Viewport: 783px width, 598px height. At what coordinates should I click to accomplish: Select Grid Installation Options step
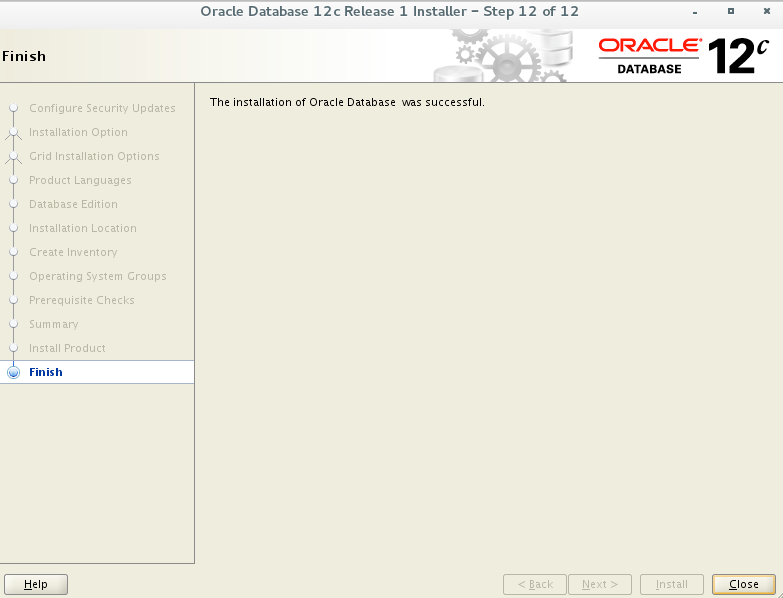click(x=94, y=156)
